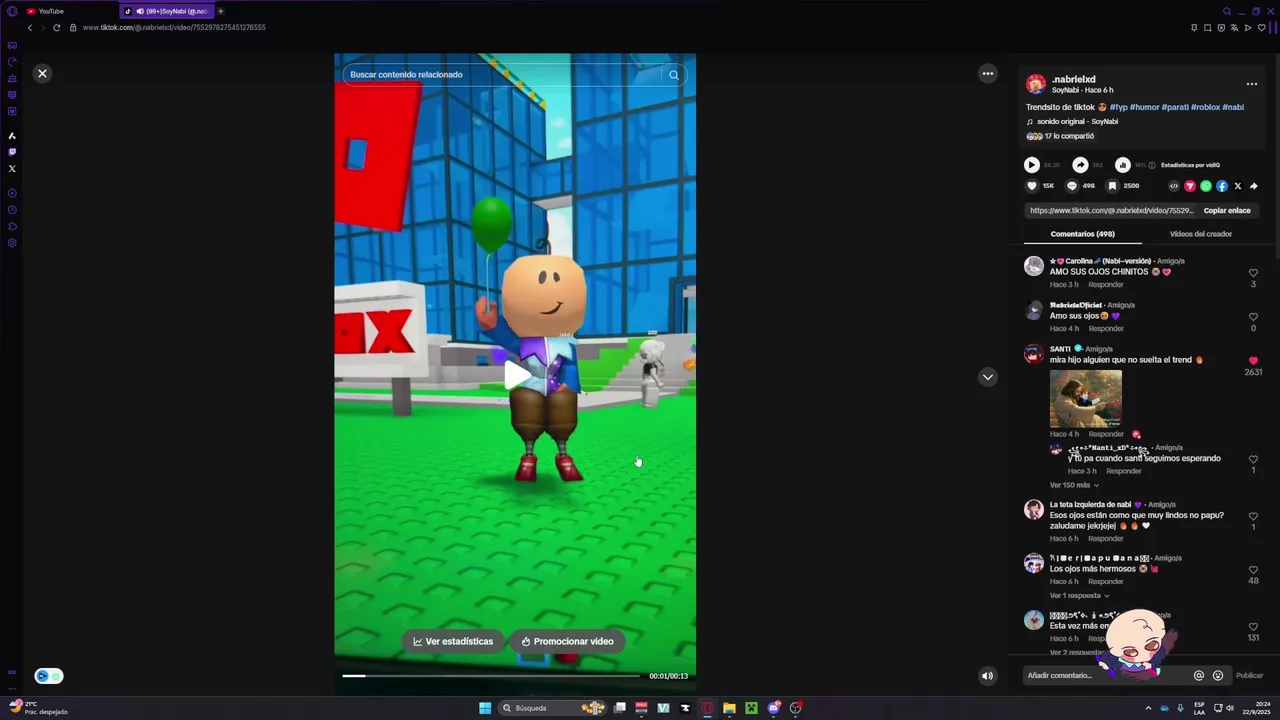Reload the page with refresh icon

57,28
